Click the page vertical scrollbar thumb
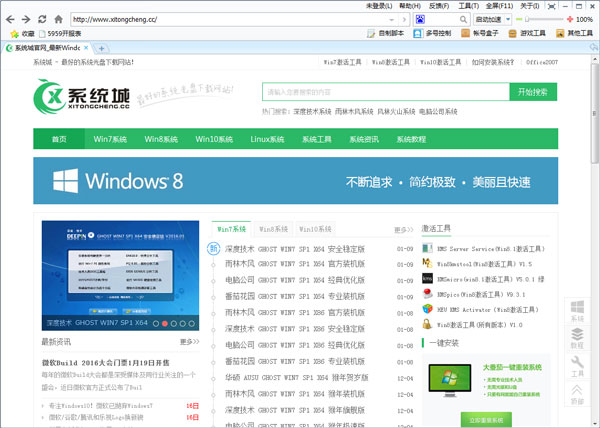600x428 pixels. pos(595,114)
